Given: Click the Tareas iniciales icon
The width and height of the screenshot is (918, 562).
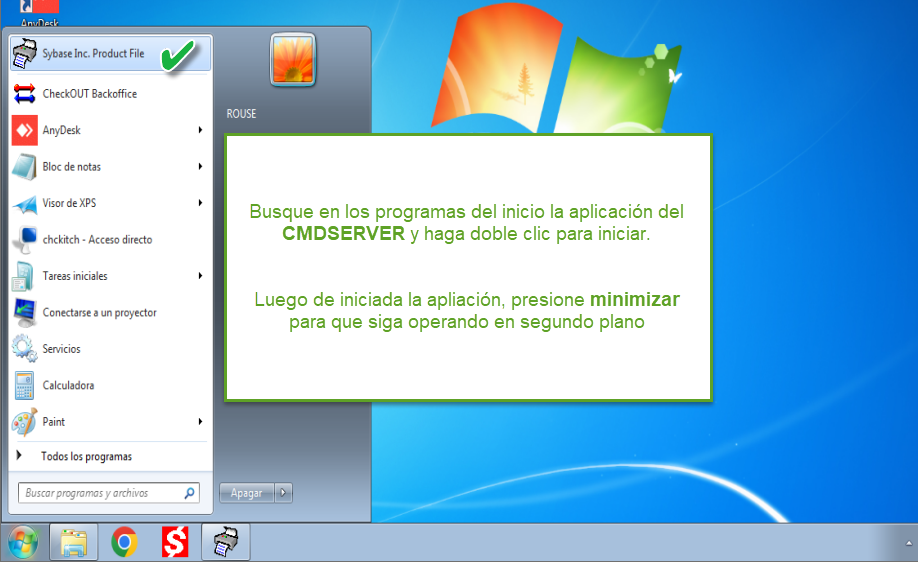Looking at the screenshot, I should click(25, 276).
